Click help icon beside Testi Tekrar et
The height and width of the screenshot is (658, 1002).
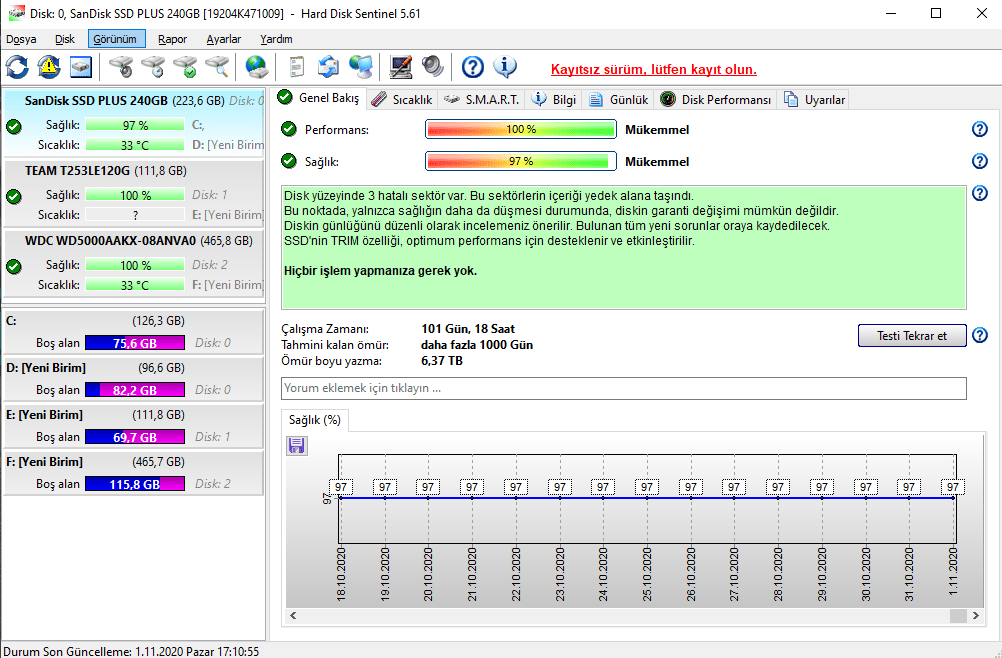click(979, 335)
